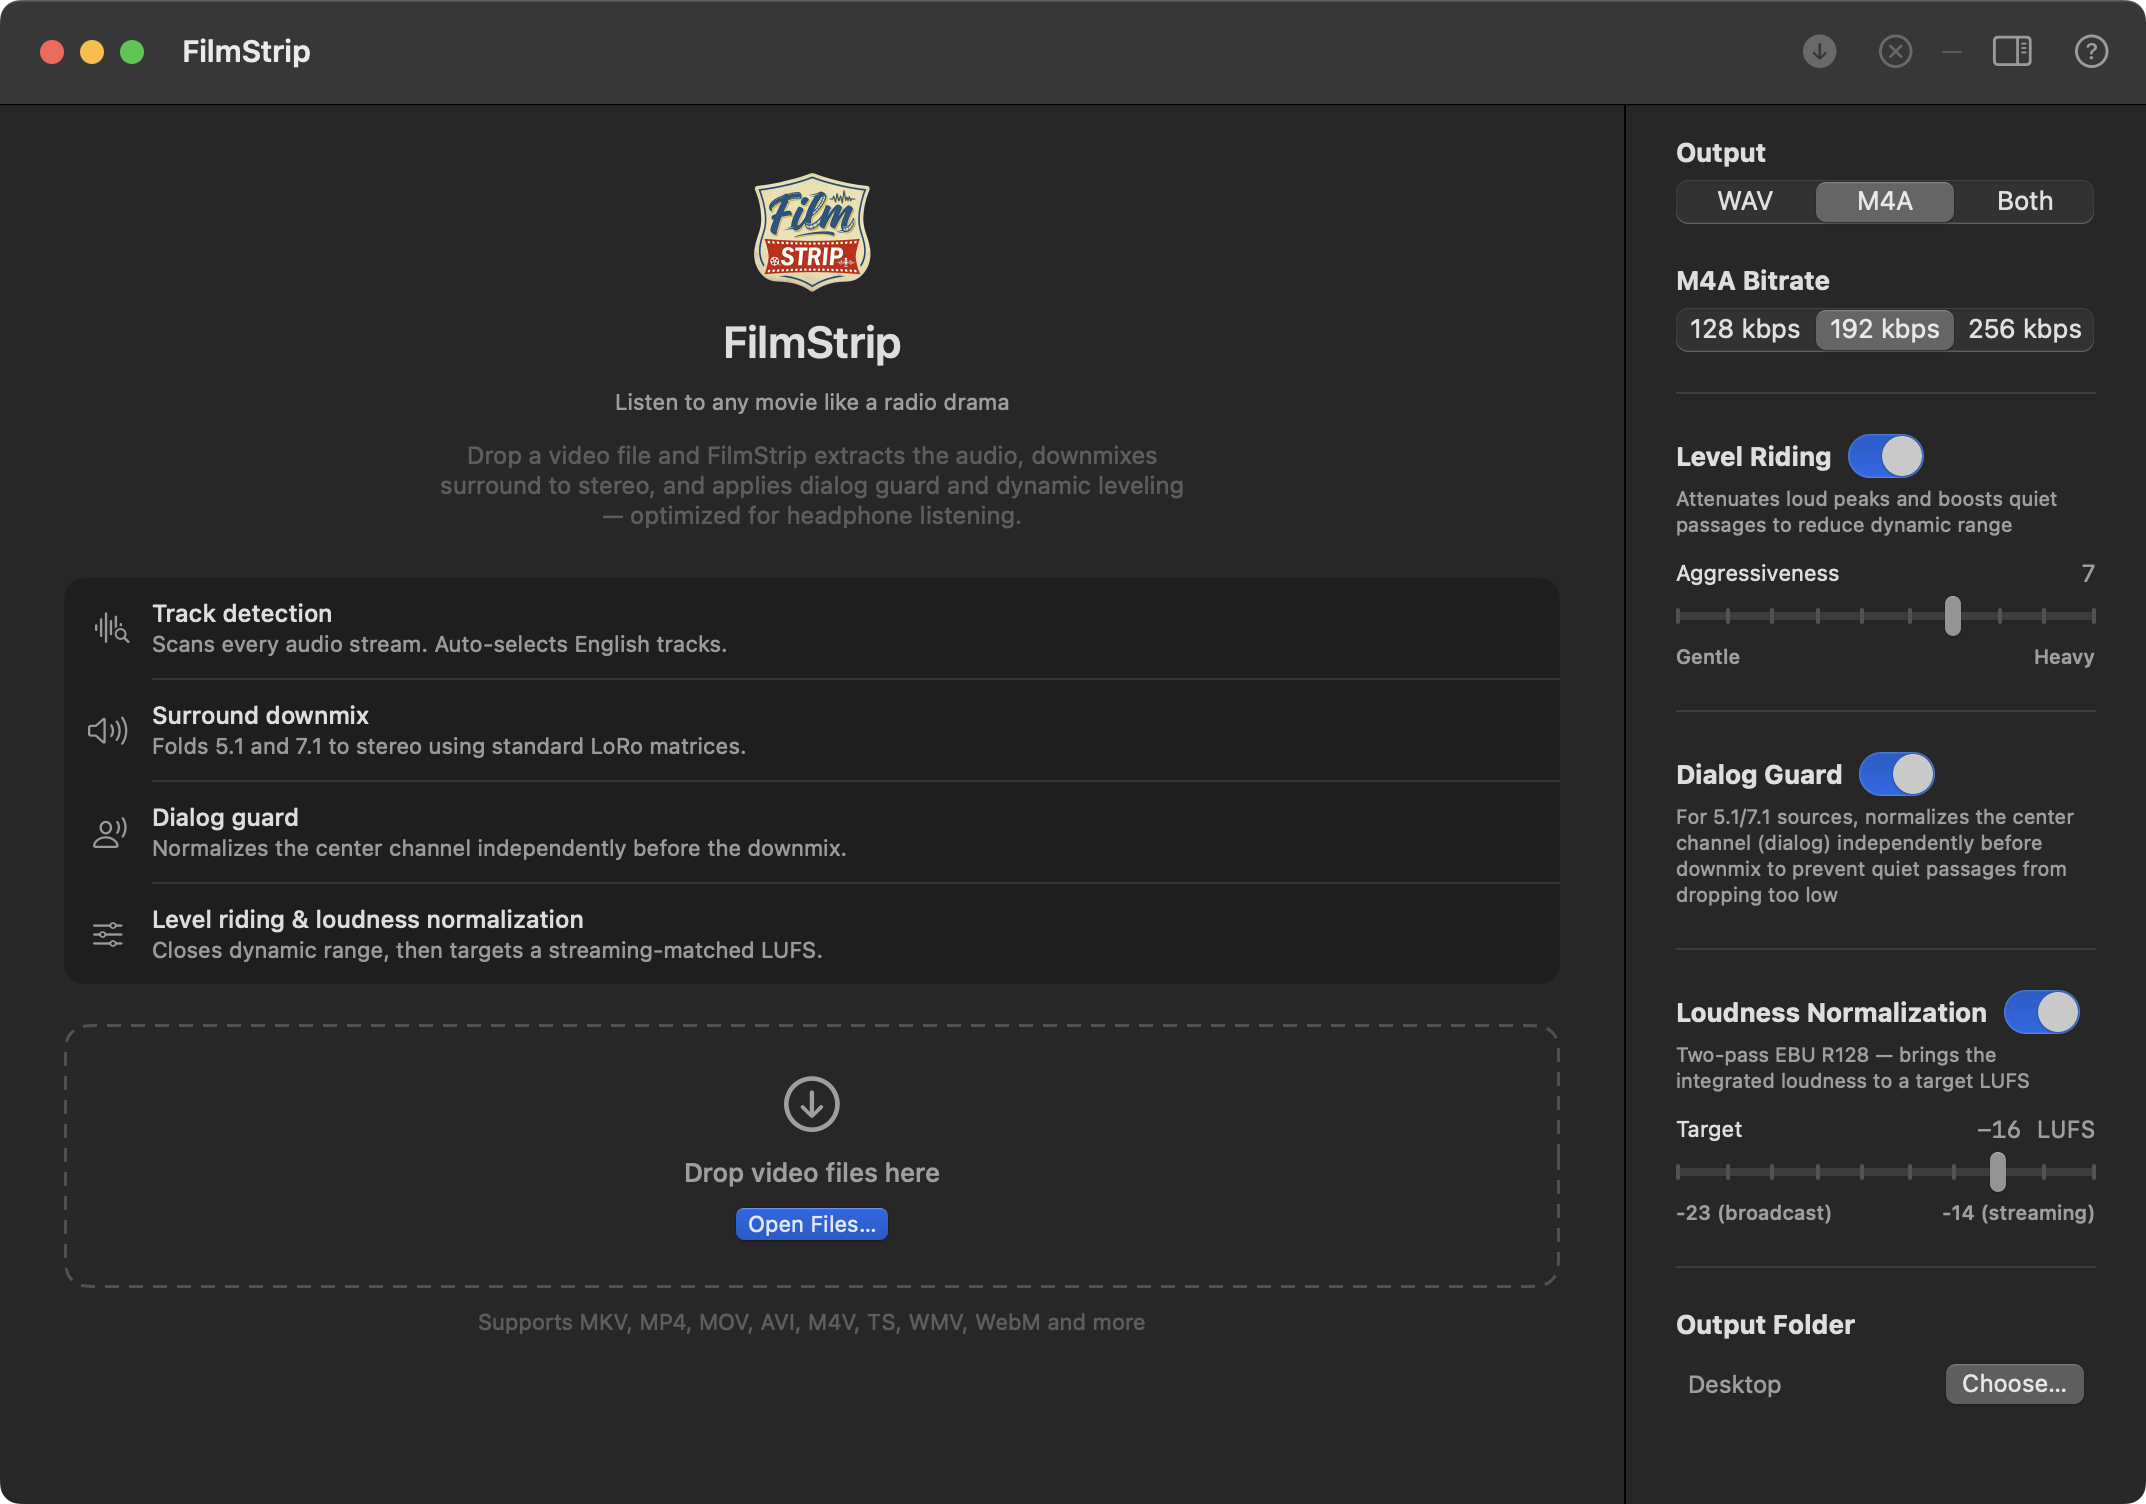Click the Target LUFS slider handle
The image size is (2146, 1504).
[x=1997, y=1172]
